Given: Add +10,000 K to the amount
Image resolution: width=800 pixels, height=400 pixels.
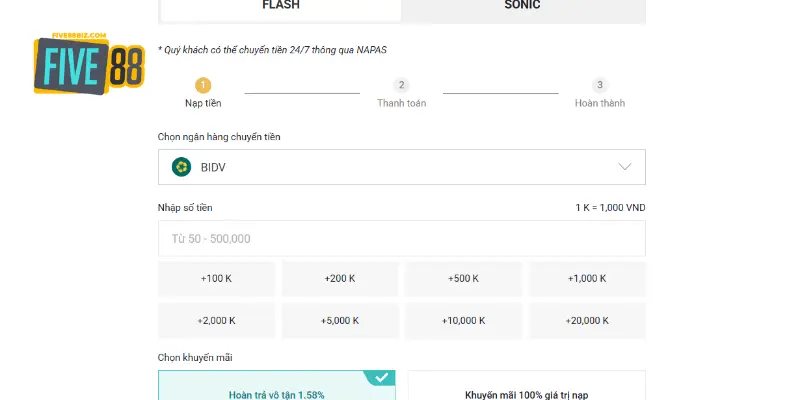Looking at the screenshot, I should click(x=463, y=320).
